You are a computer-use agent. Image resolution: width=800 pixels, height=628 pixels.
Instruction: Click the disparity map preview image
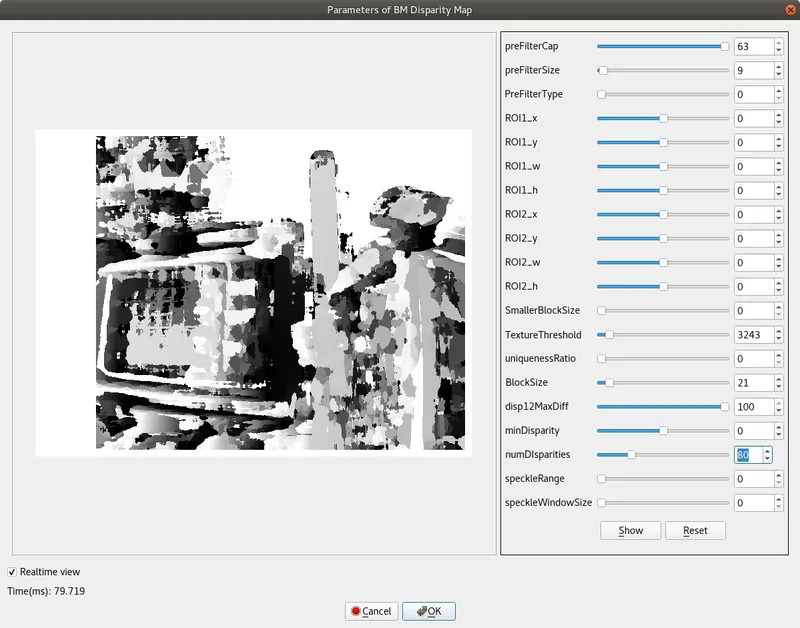coord(254,293)
